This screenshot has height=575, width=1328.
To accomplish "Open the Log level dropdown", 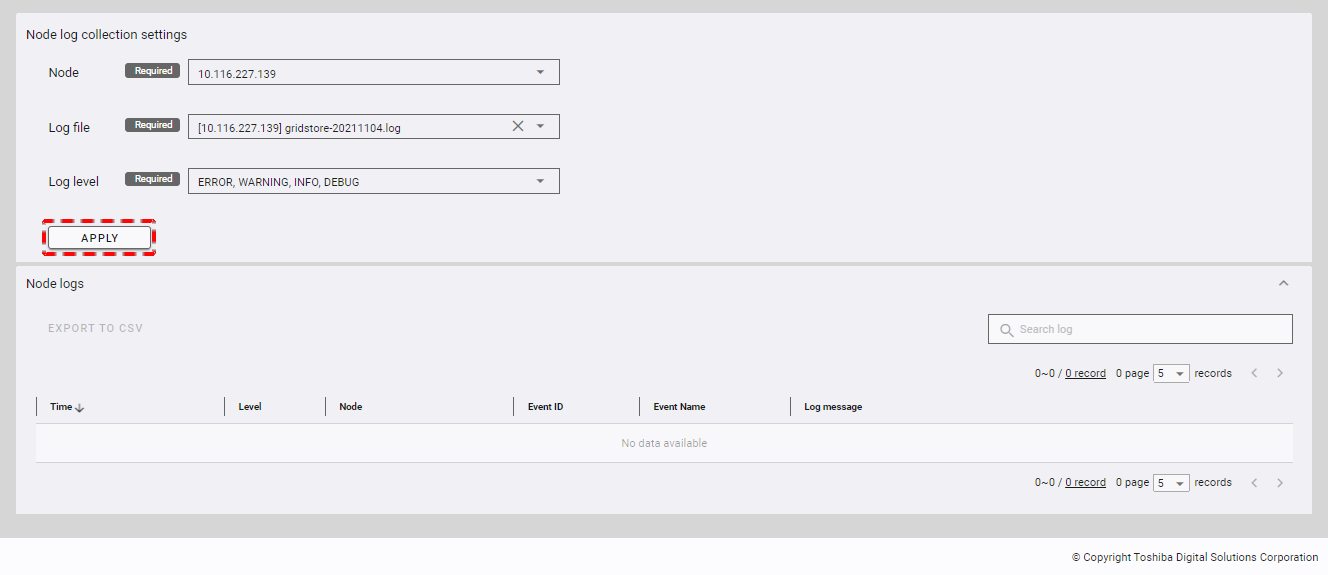I will [x=540, y=181].
